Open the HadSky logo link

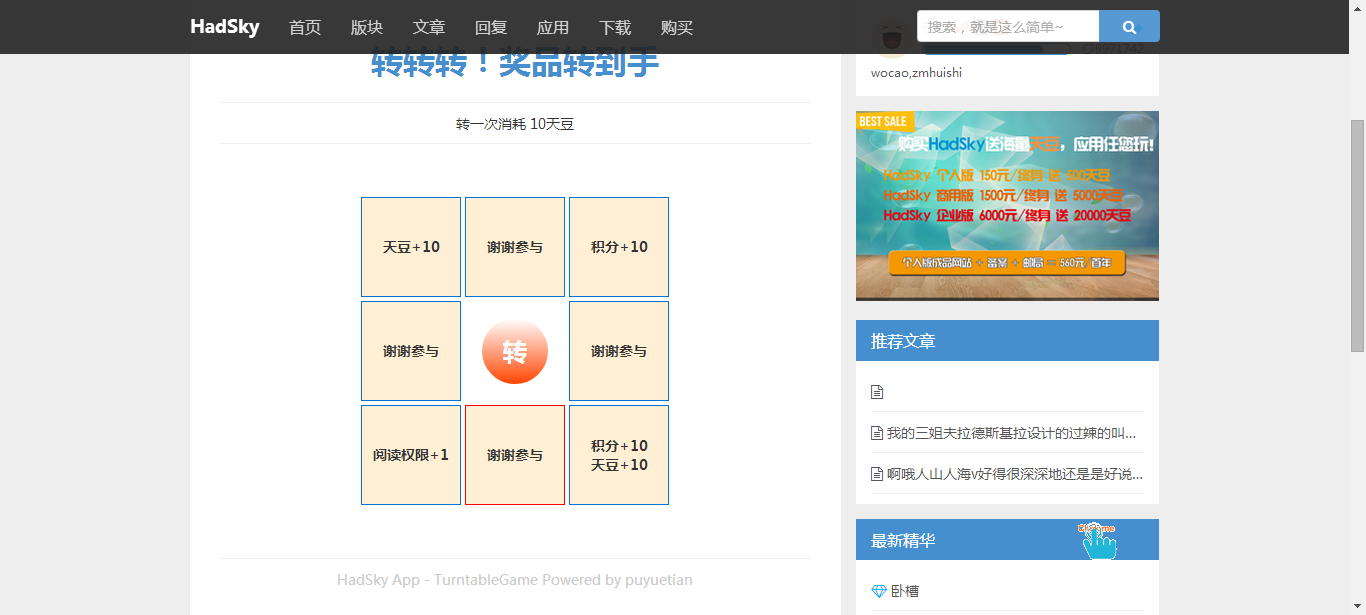[225, 27]
